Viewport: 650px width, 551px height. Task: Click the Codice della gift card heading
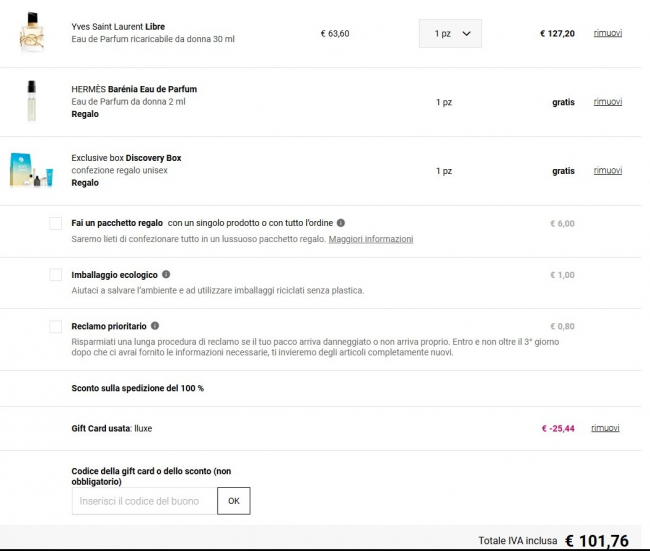tap(151, 476)
